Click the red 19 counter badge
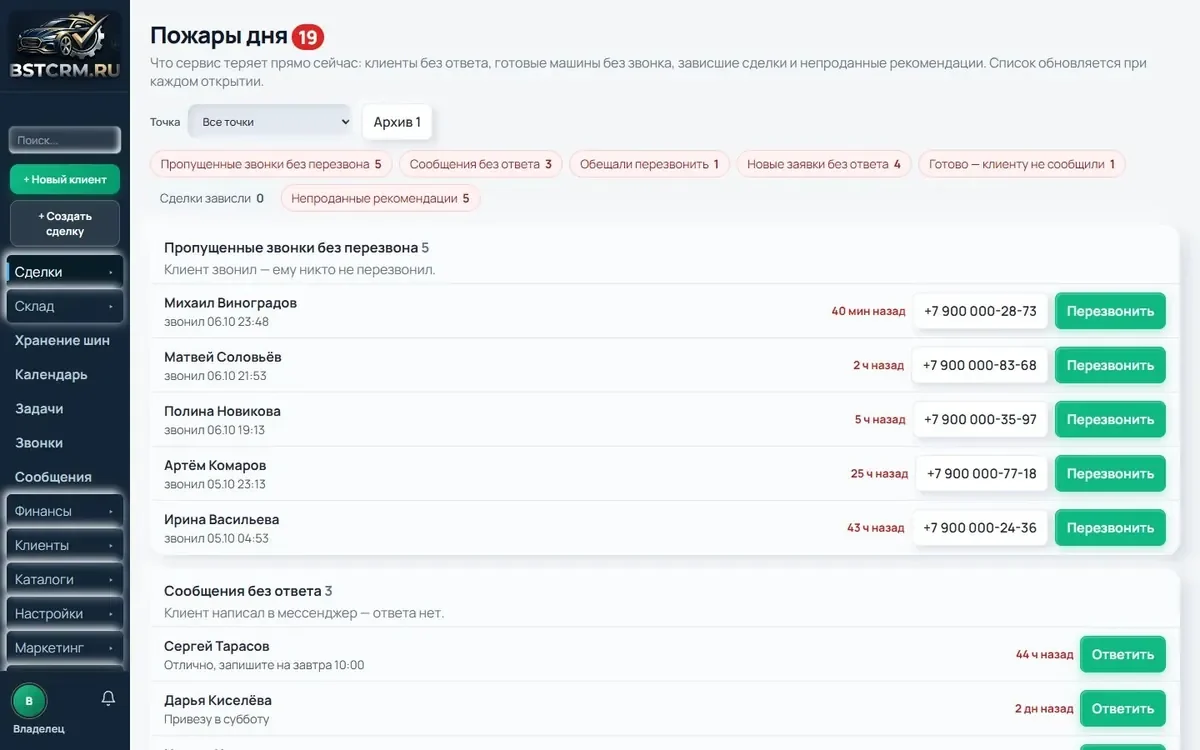 308,37
